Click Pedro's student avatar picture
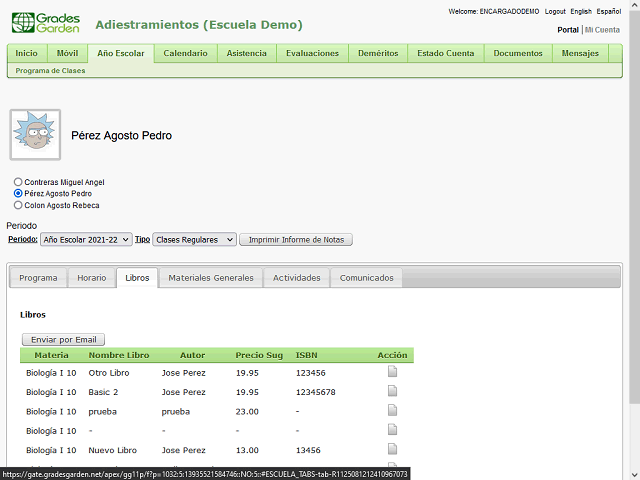This screenshot has width=640, height=480. (36, 135)
